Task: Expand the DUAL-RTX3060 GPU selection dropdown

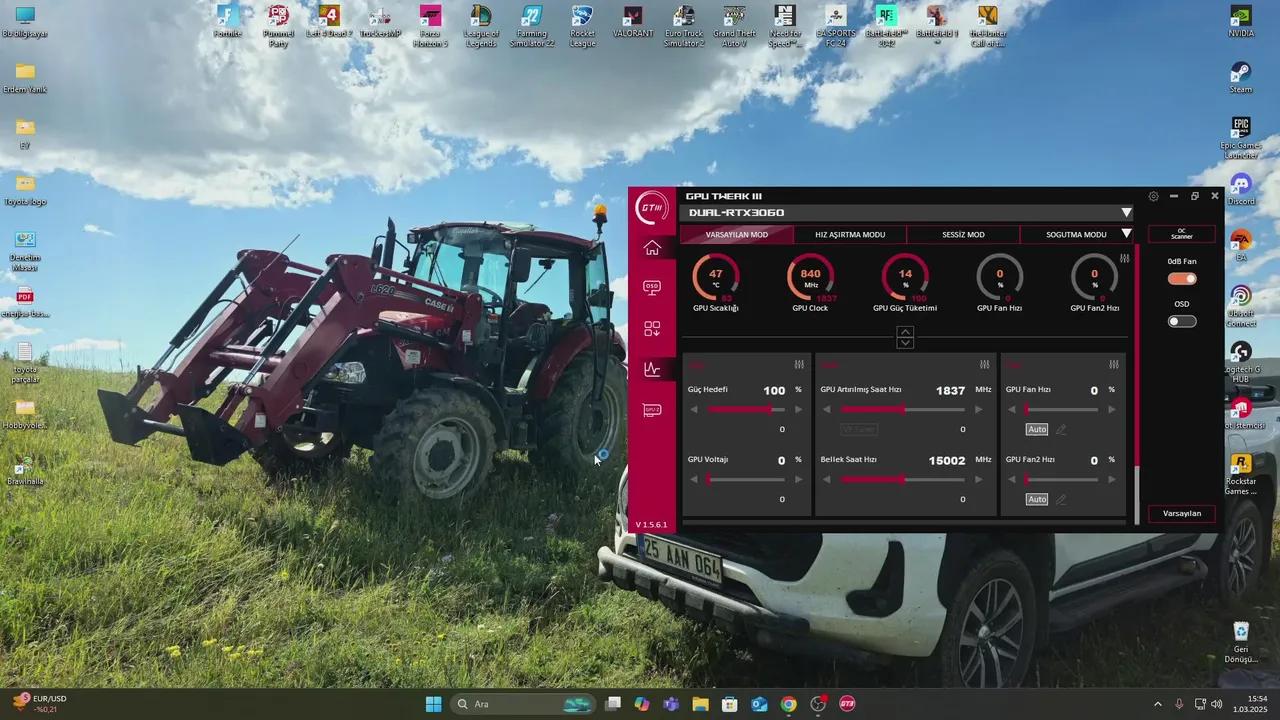Action: coord(1126,213)
